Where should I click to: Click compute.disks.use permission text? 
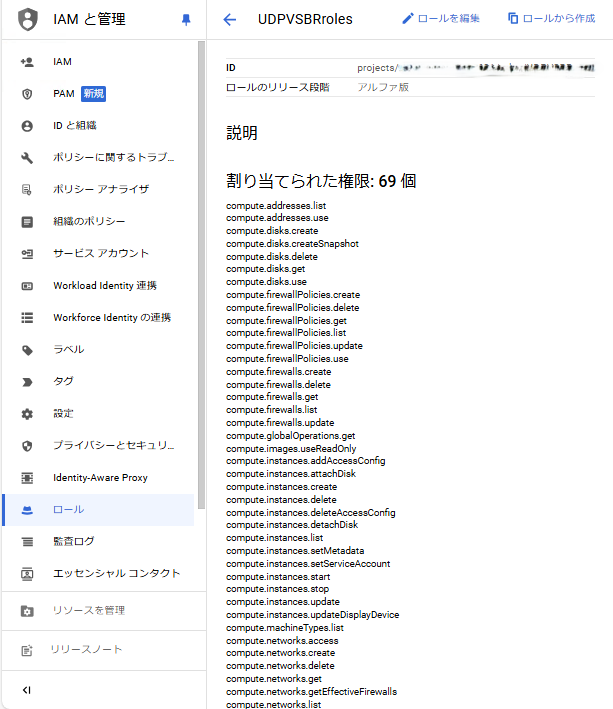266,282
